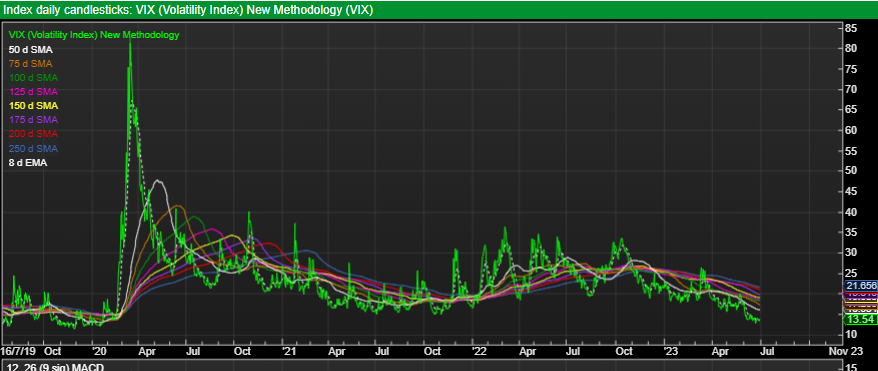
Task: Click the 125 d SMA legend label
Action: pos(33,92)
